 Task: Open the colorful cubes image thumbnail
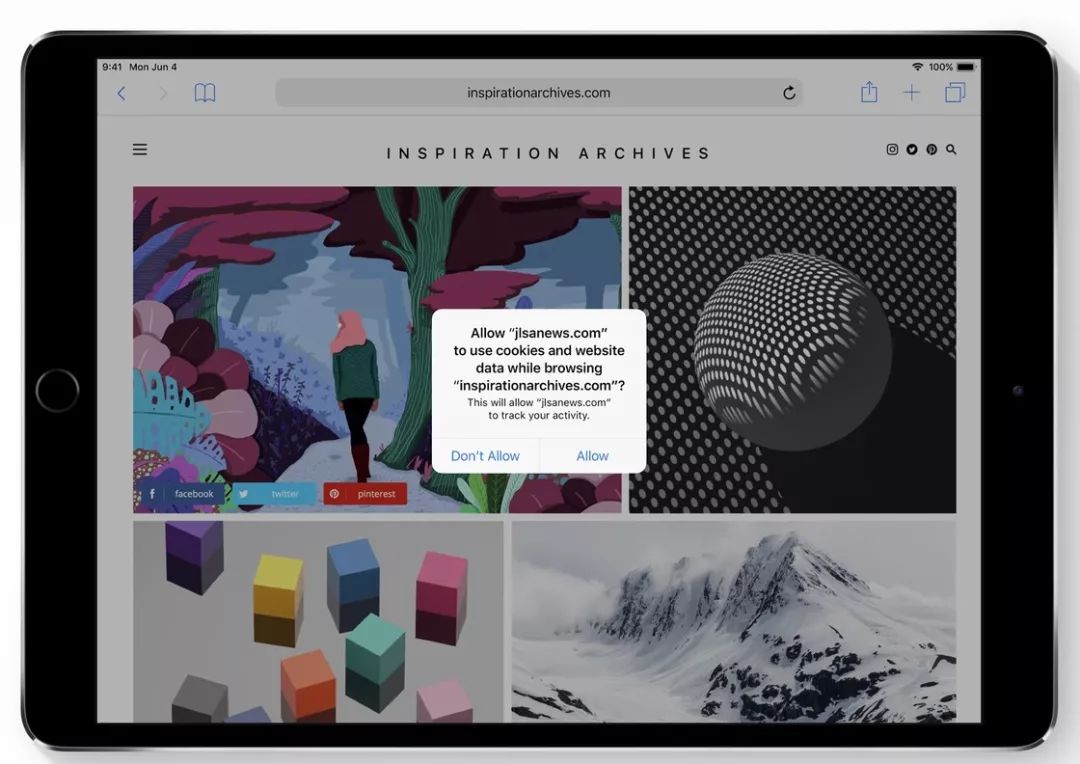coord(318,621)
